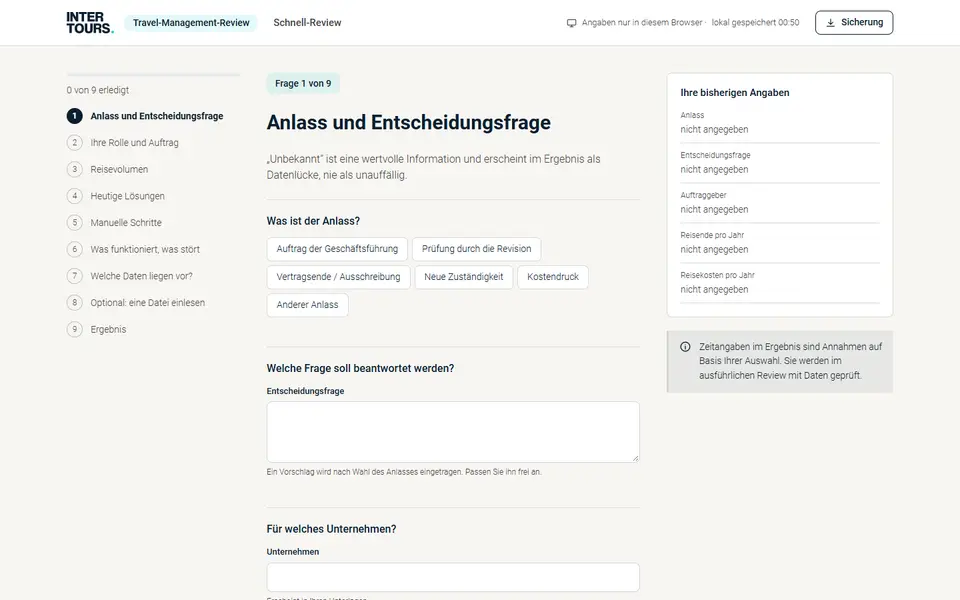Click step number 8 circle in sidebar
Viewport: 960px width, 600px height.
tap(75, 302)
